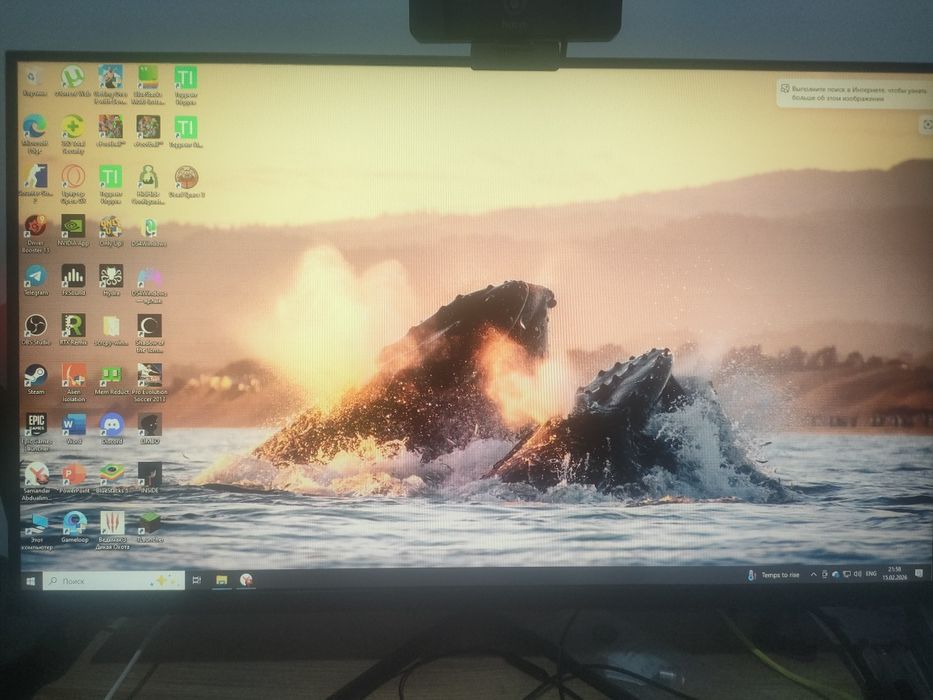Open the Shadow of the Tomb Raider shortcut

(x=149, y=333)
